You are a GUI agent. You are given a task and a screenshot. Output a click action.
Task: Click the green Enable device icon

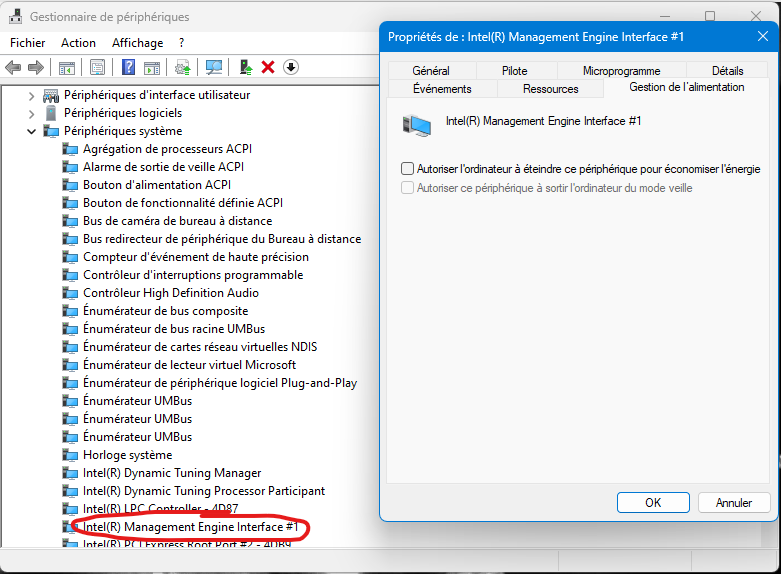pos(246,67)
